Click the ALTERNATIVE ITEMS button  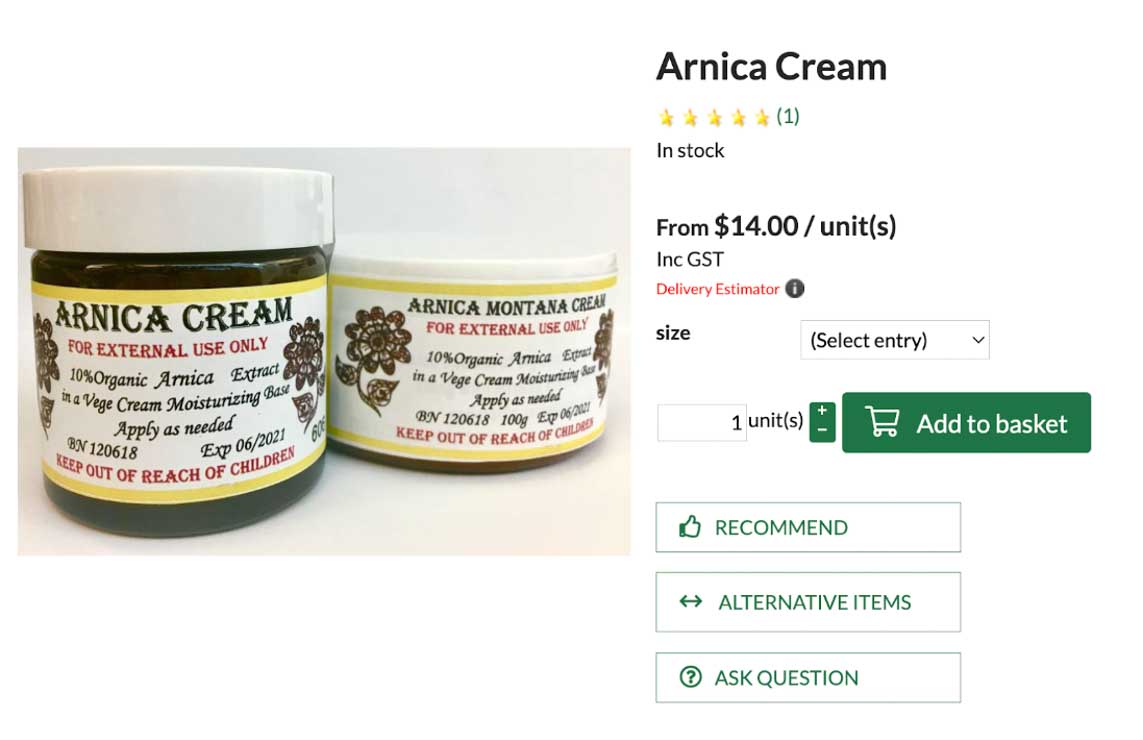click(808, 602)
